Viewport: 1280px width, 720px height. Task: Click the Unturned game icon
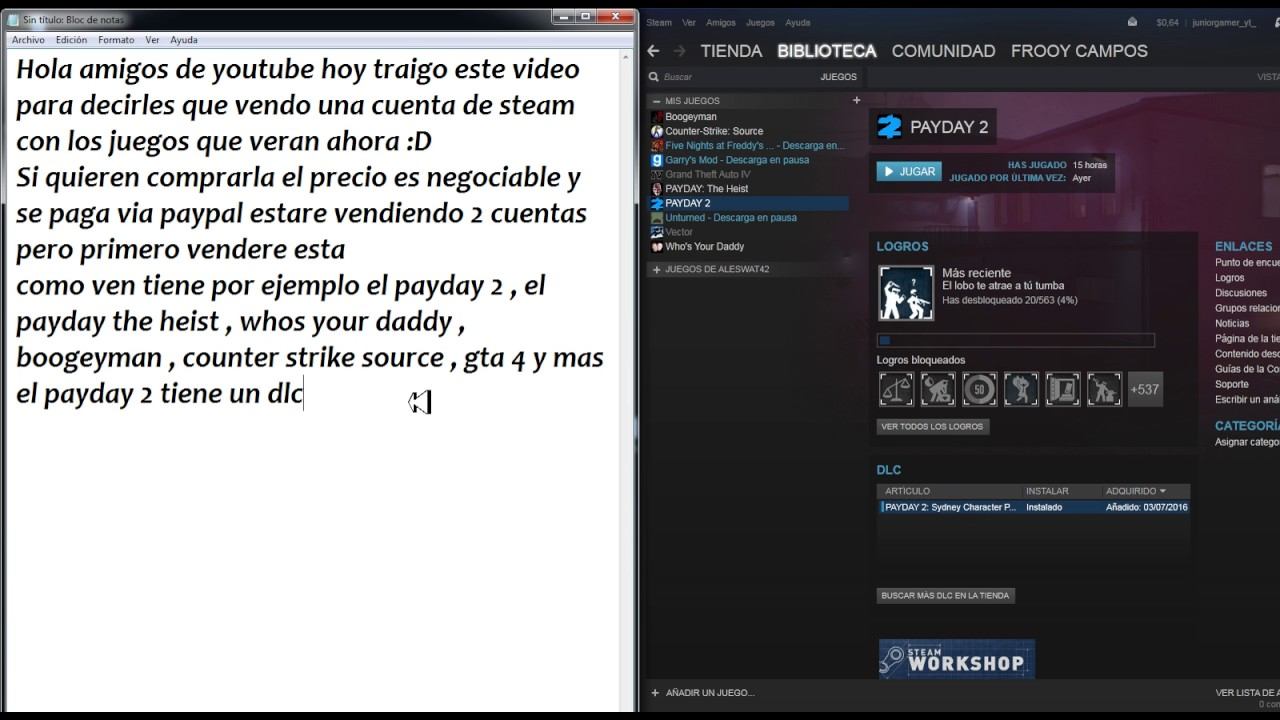point(657,217)
